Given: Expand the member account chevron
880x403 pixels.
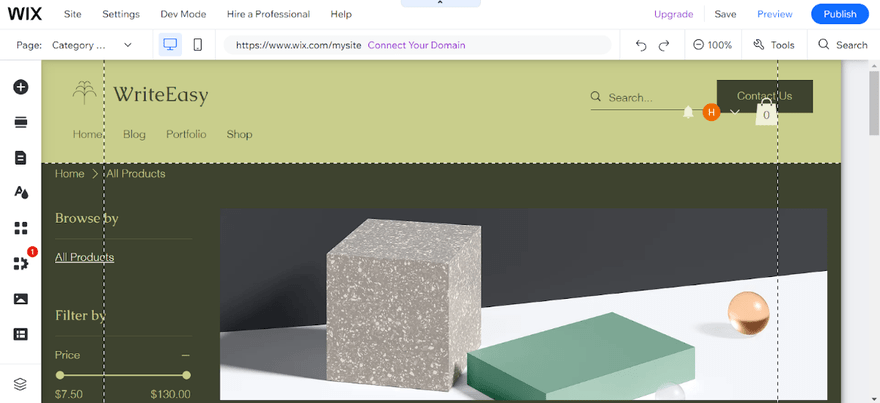Looking at the screenshot, I should click(735, 112).
